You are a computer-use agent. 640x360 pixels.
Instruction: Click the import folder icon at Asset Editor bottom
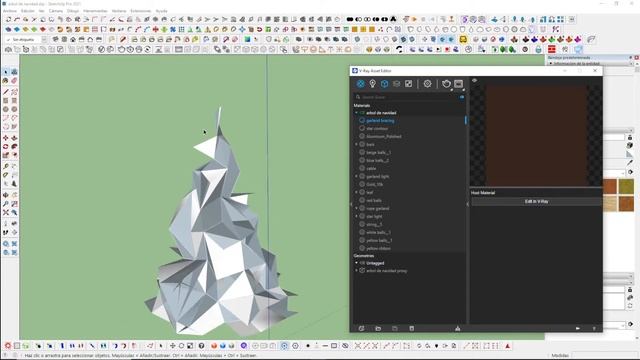coord(378,328)
